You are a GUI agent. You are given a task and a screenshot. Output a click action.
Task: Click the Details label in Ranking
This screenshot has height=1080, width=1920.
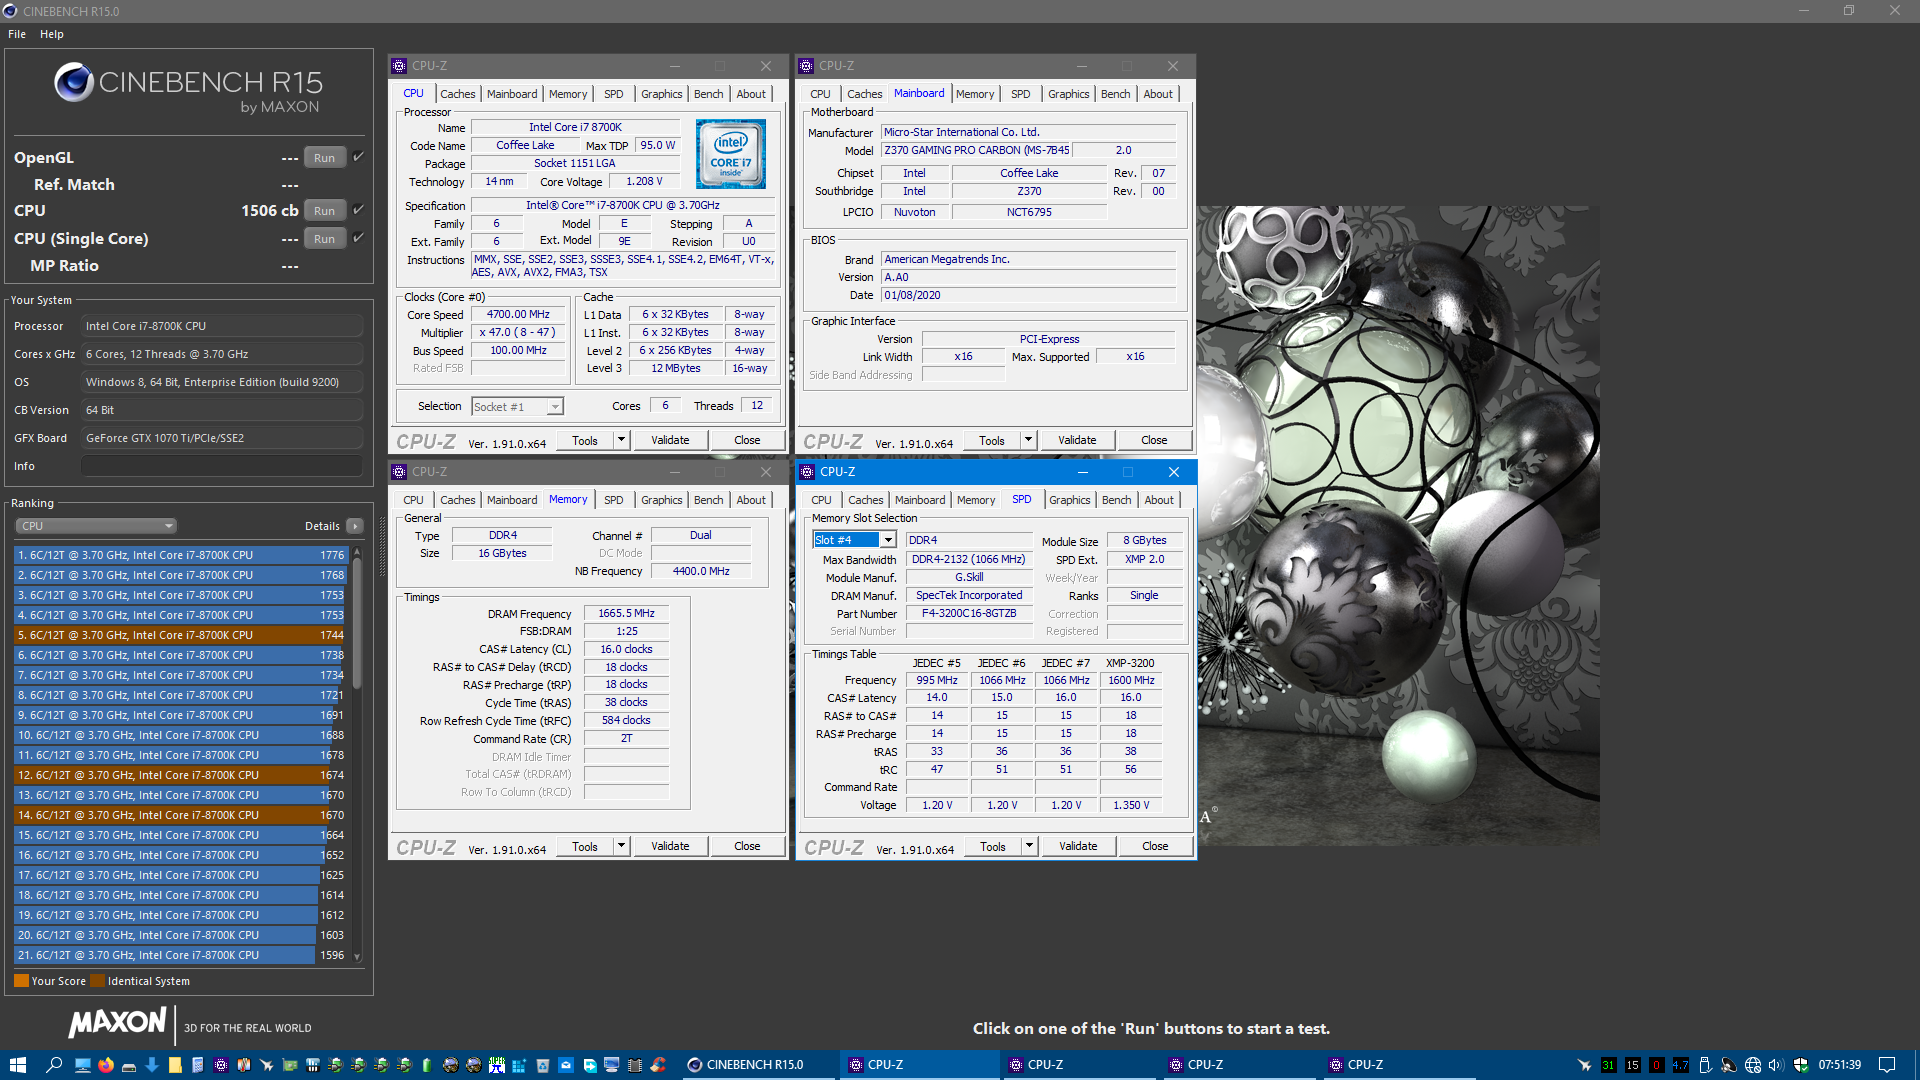322,526
